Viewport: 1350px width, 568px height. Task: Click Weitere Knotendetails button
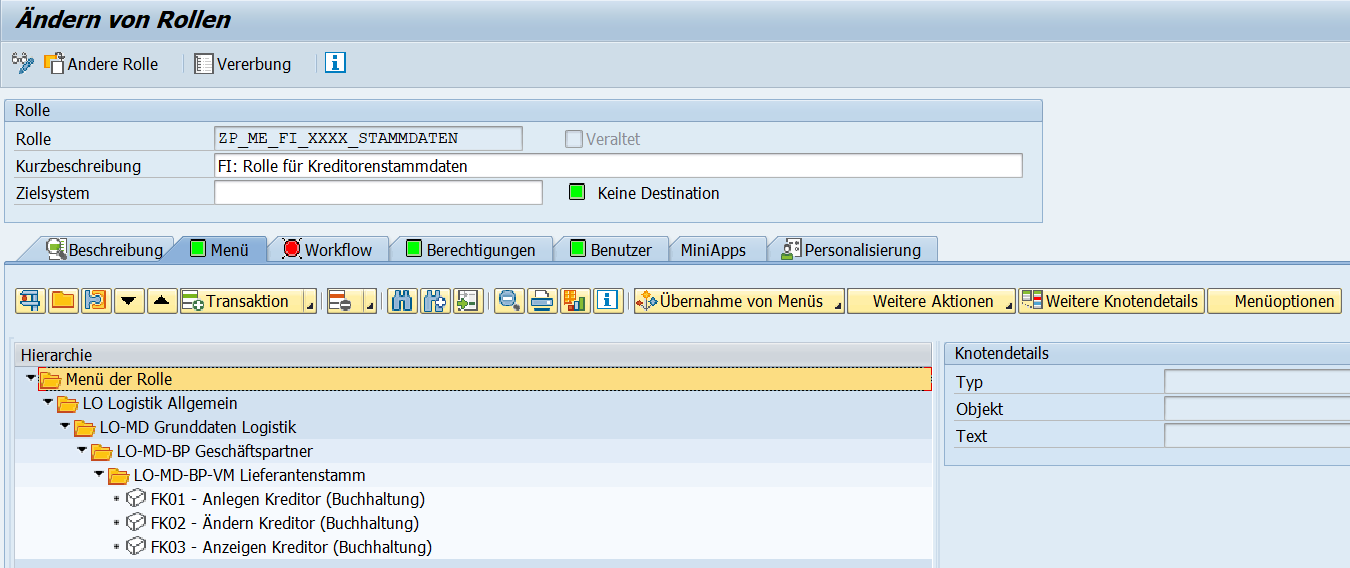coord(1111,301)
